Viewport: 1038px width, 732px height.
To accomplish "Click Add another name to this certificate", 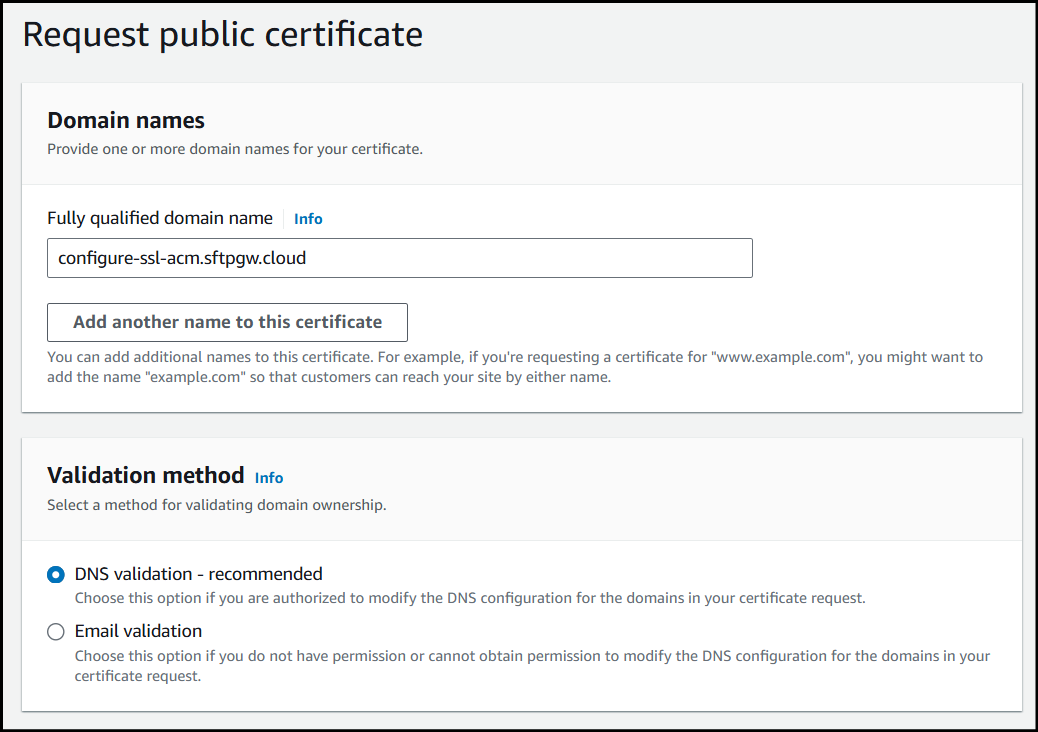I will pyautogui.click(x=227, y=322).
